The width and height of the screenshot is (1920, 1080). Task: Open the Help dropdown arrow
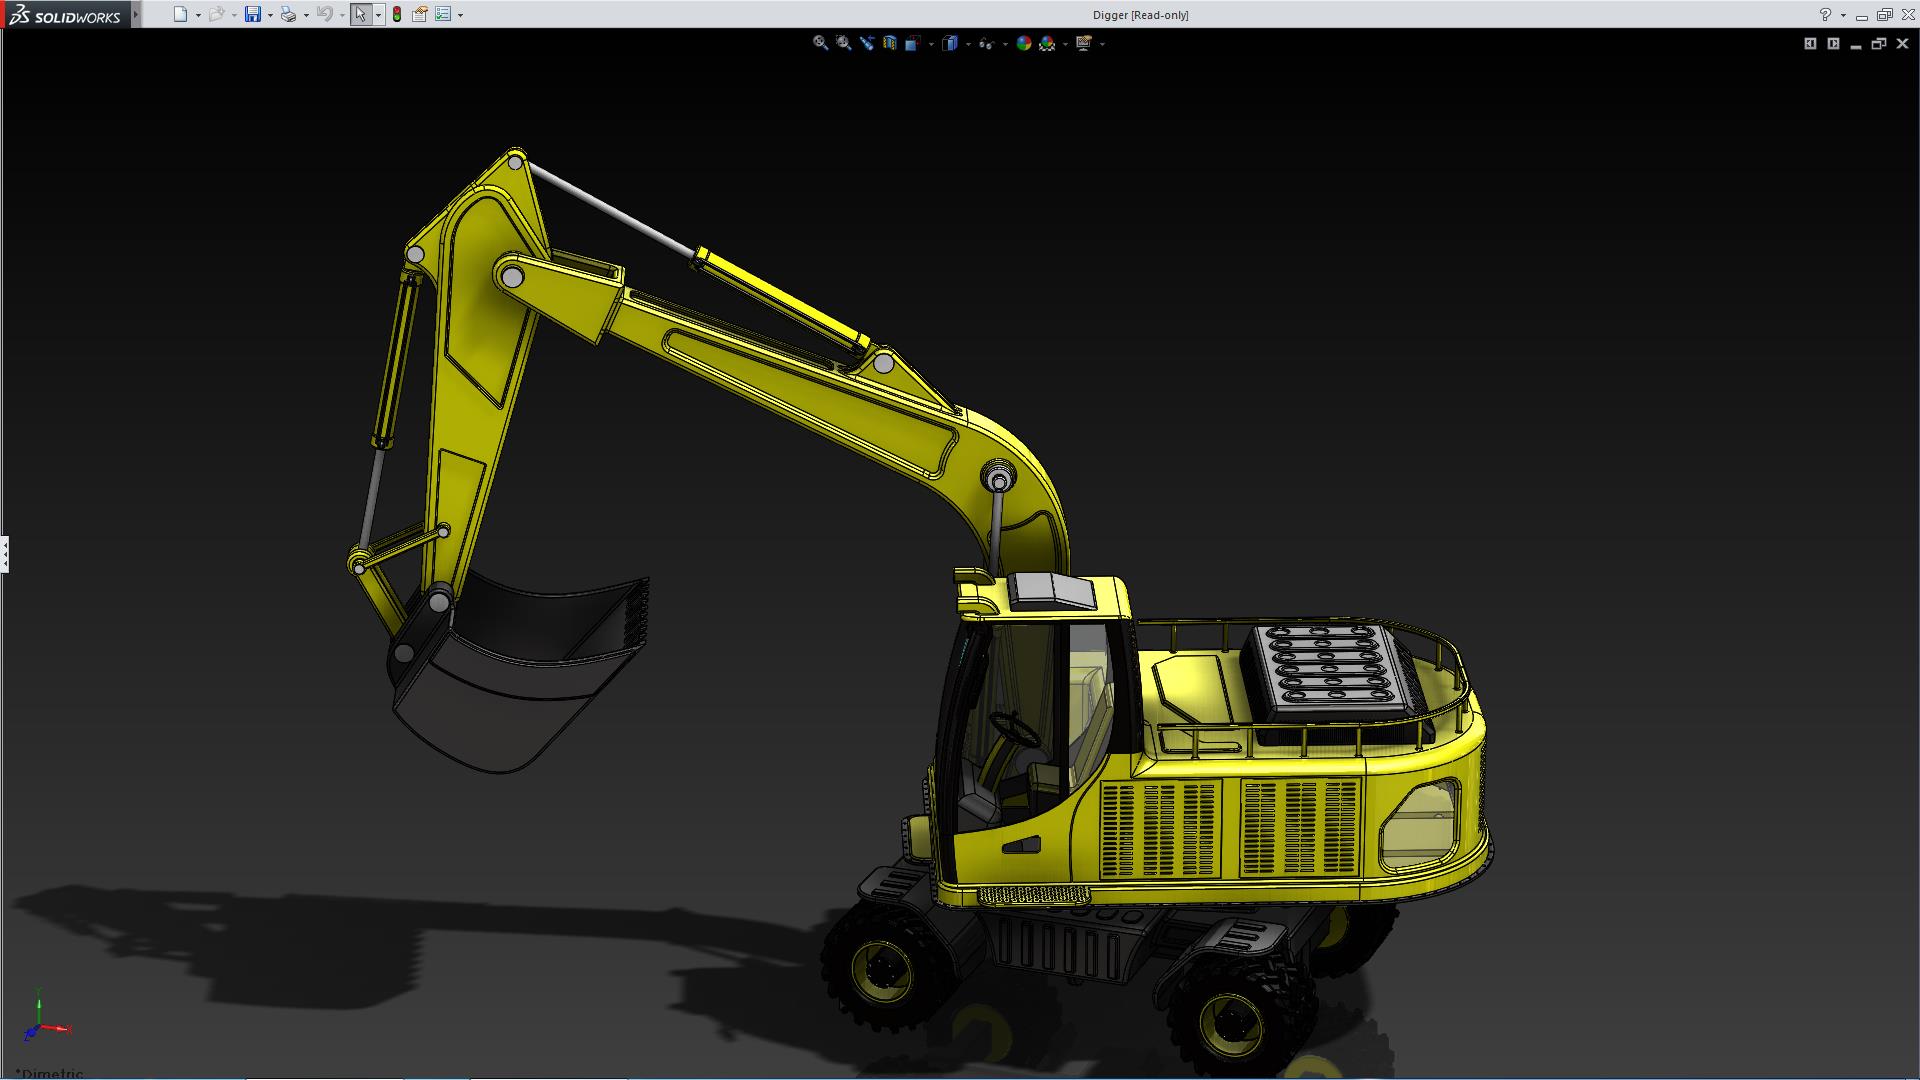click(1843, 15)
